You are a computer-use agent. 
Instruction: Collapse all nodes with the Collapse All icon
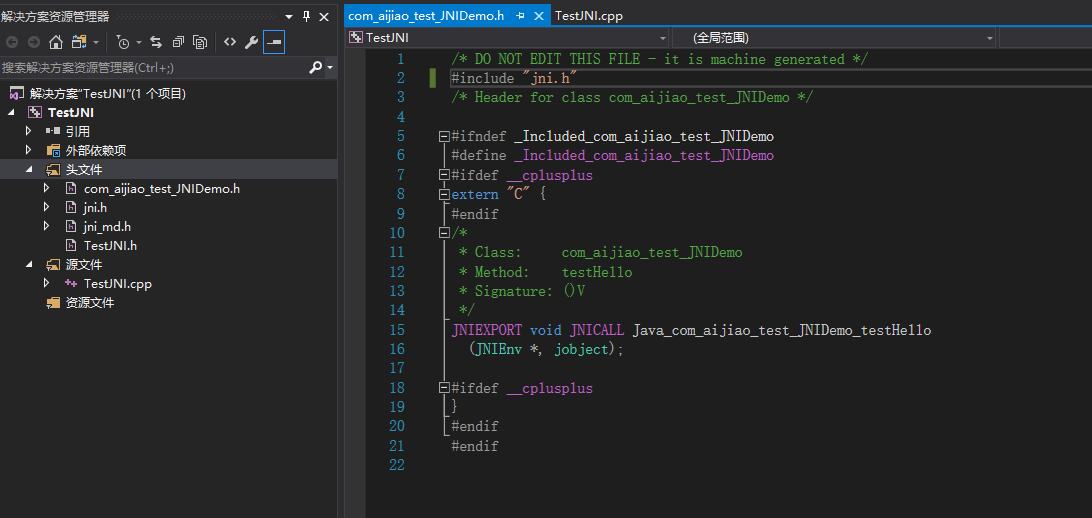point(178,42)
